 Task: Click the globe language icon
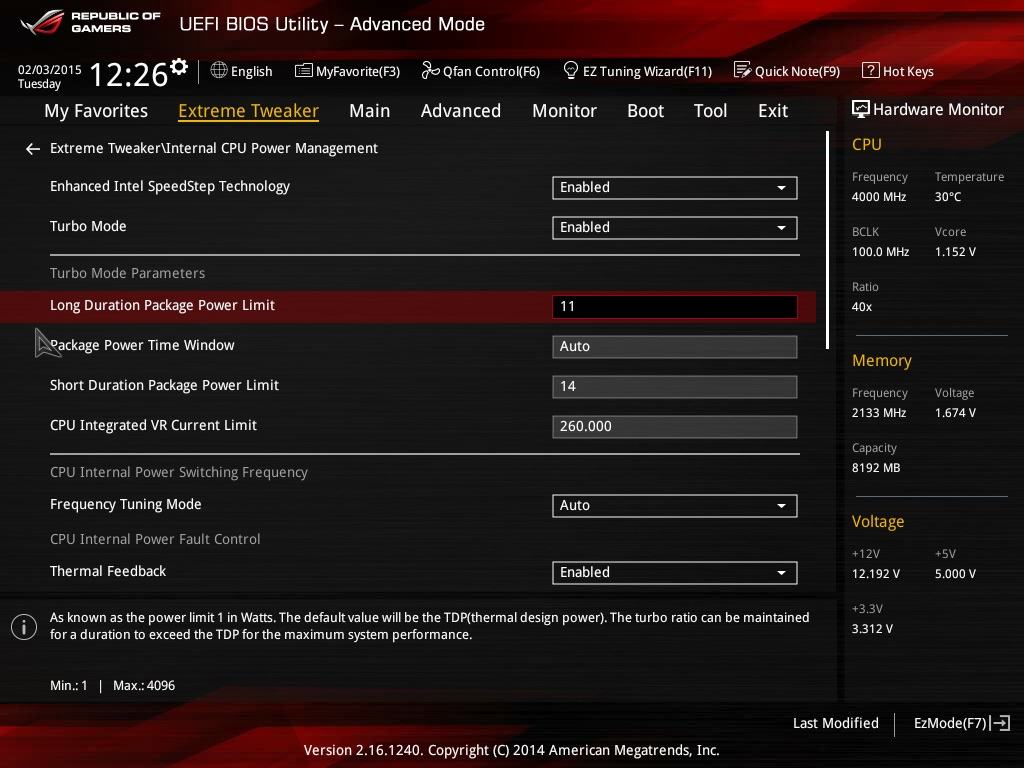[219, 70]
